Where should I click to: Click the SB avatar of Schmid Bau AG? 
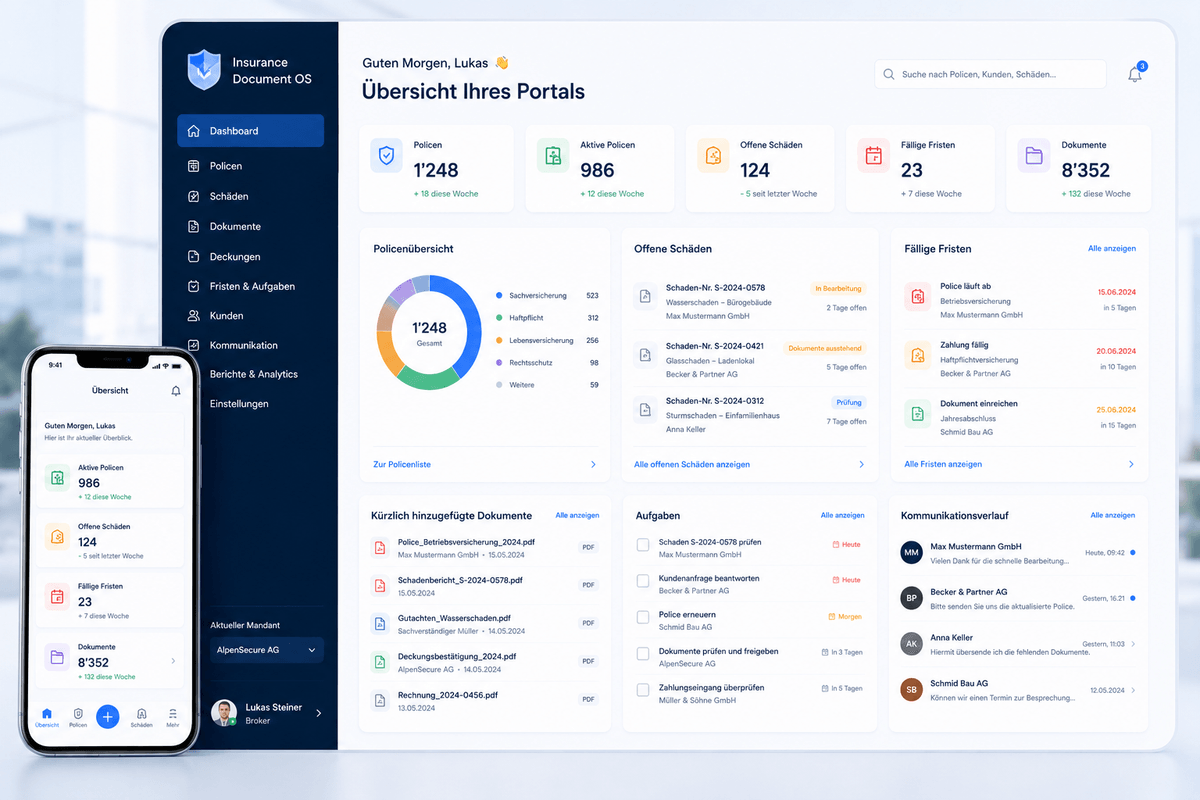tap(911, 690)
